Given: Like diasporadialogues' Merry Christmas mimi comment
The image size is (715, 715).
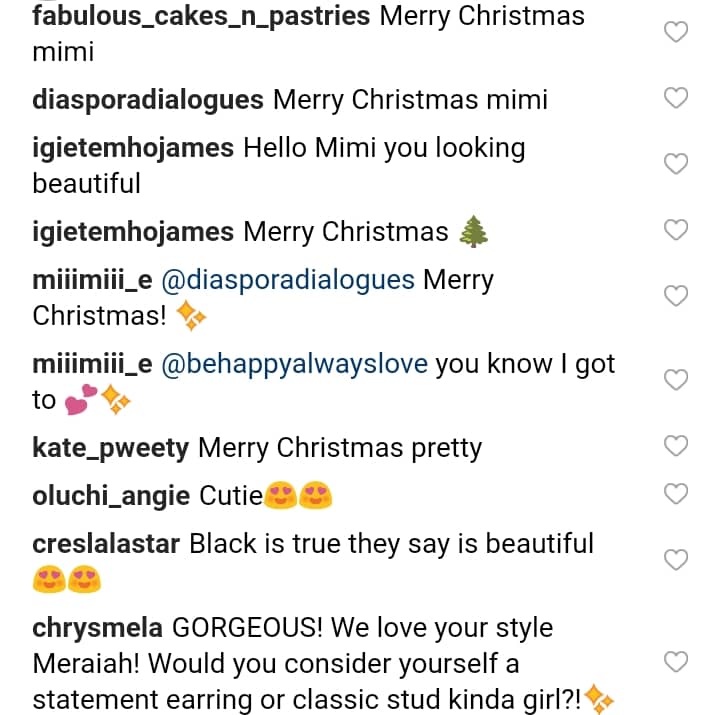Looking at the screenshot, I should pyautogui.click(x=676, y=99).
